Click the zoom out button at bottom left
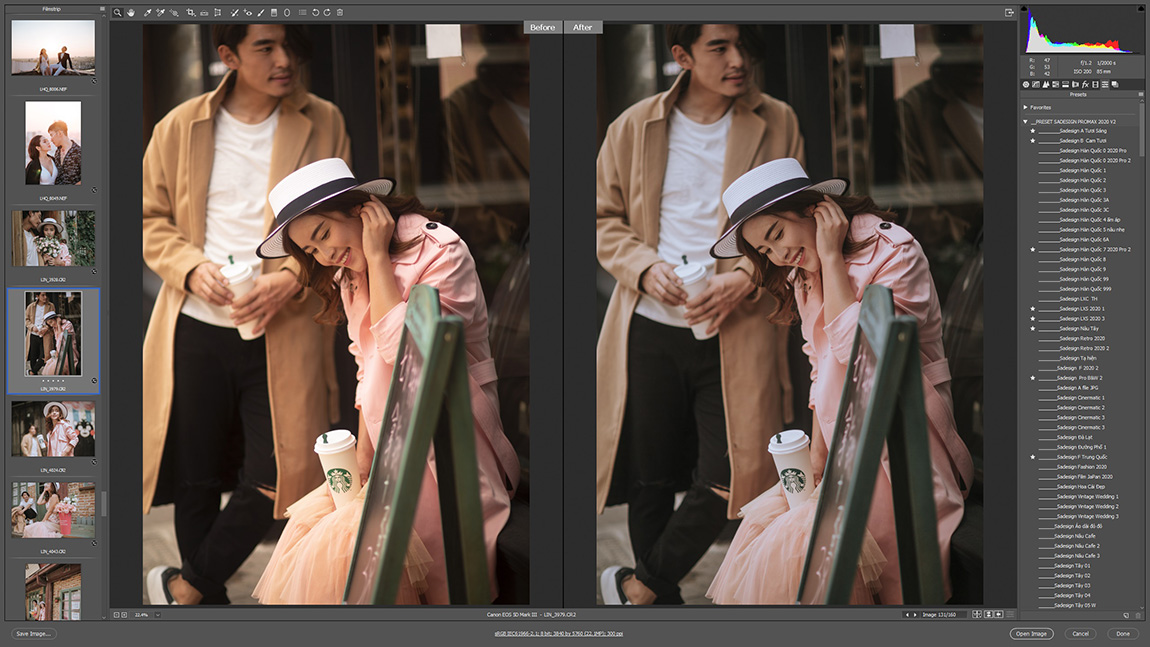 [x=116, y=615]
